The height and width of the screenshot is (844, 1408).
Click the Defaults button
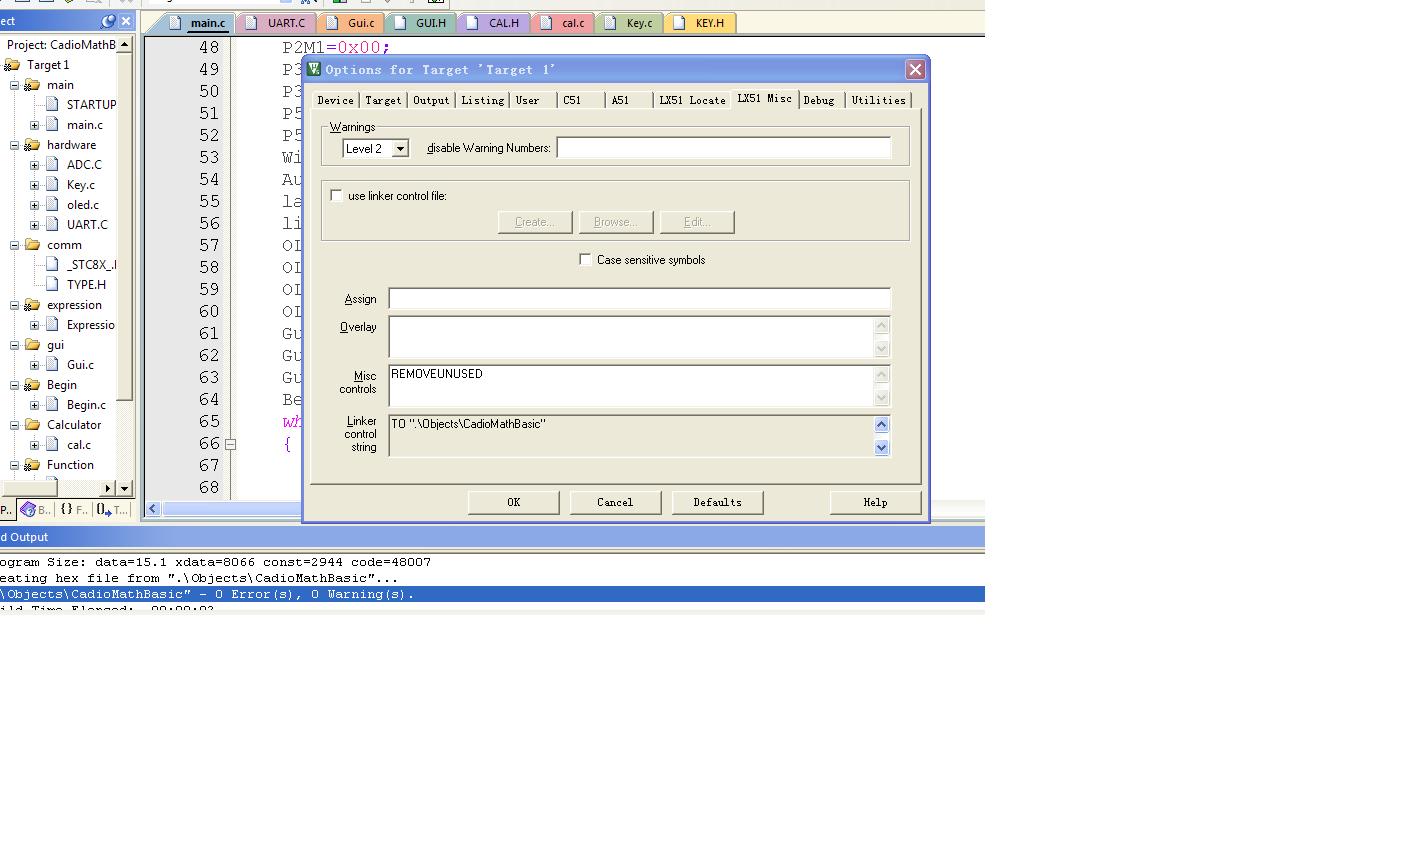(x=717, y=502)
